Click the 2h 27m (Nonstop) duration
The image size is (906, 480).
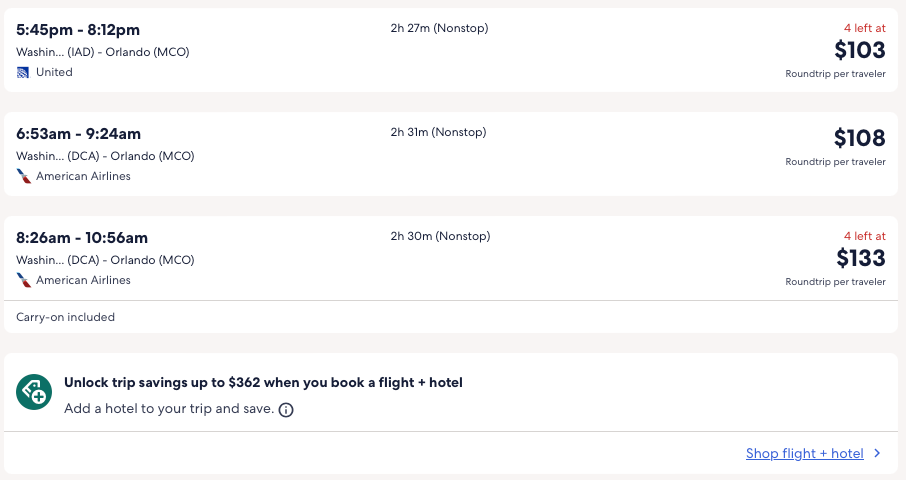click(x=439, y=28)
